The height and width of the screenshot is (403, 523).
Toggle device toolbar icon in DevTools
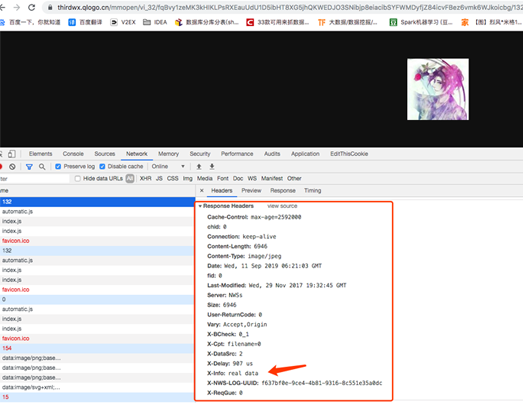tap(12, 154)
